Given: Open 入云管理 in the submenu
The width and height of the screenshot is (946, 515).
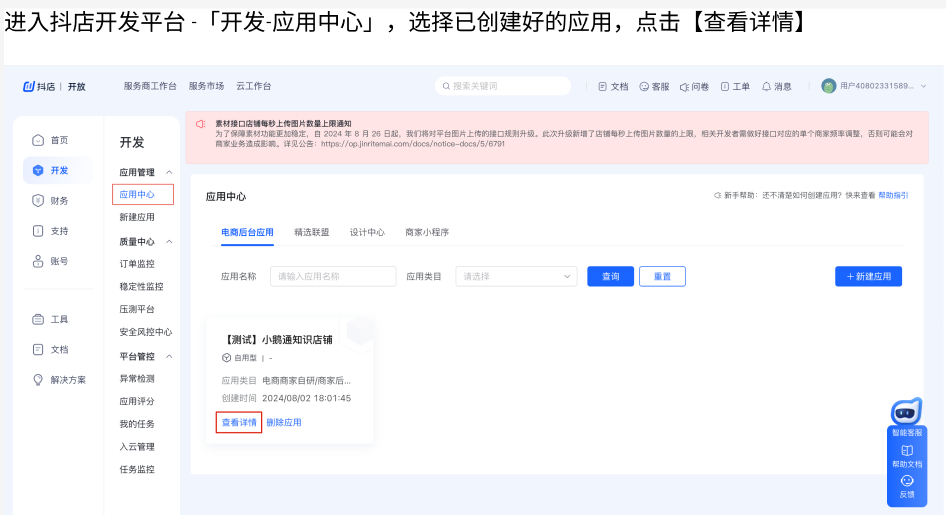Looking at the screenshot, I should tap(137, 446).
